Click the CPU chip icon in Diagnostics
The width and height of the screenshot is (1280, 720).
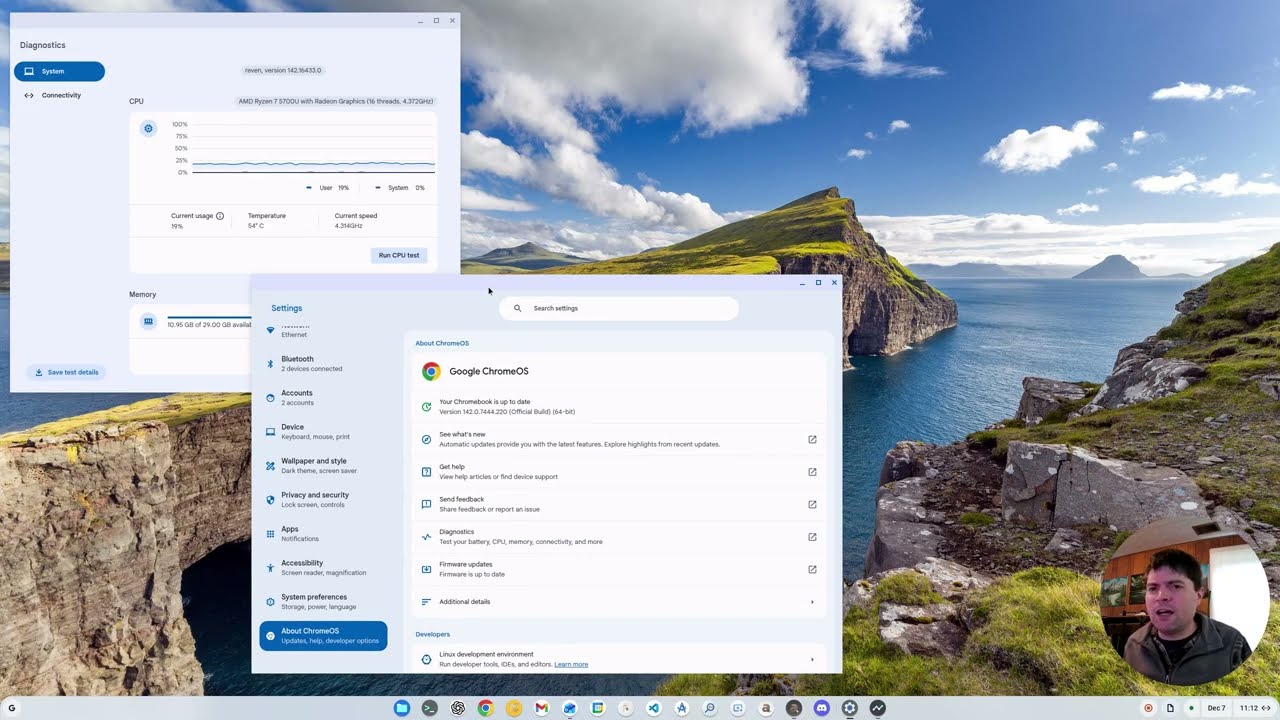[x=148, y=128]
